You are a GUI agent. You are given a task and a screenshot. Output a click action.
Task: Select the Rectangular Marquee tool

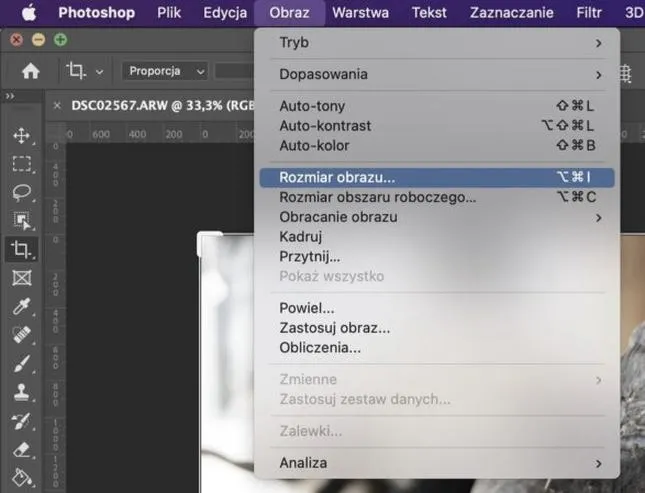pyautogui.click(x=21, y=163)
